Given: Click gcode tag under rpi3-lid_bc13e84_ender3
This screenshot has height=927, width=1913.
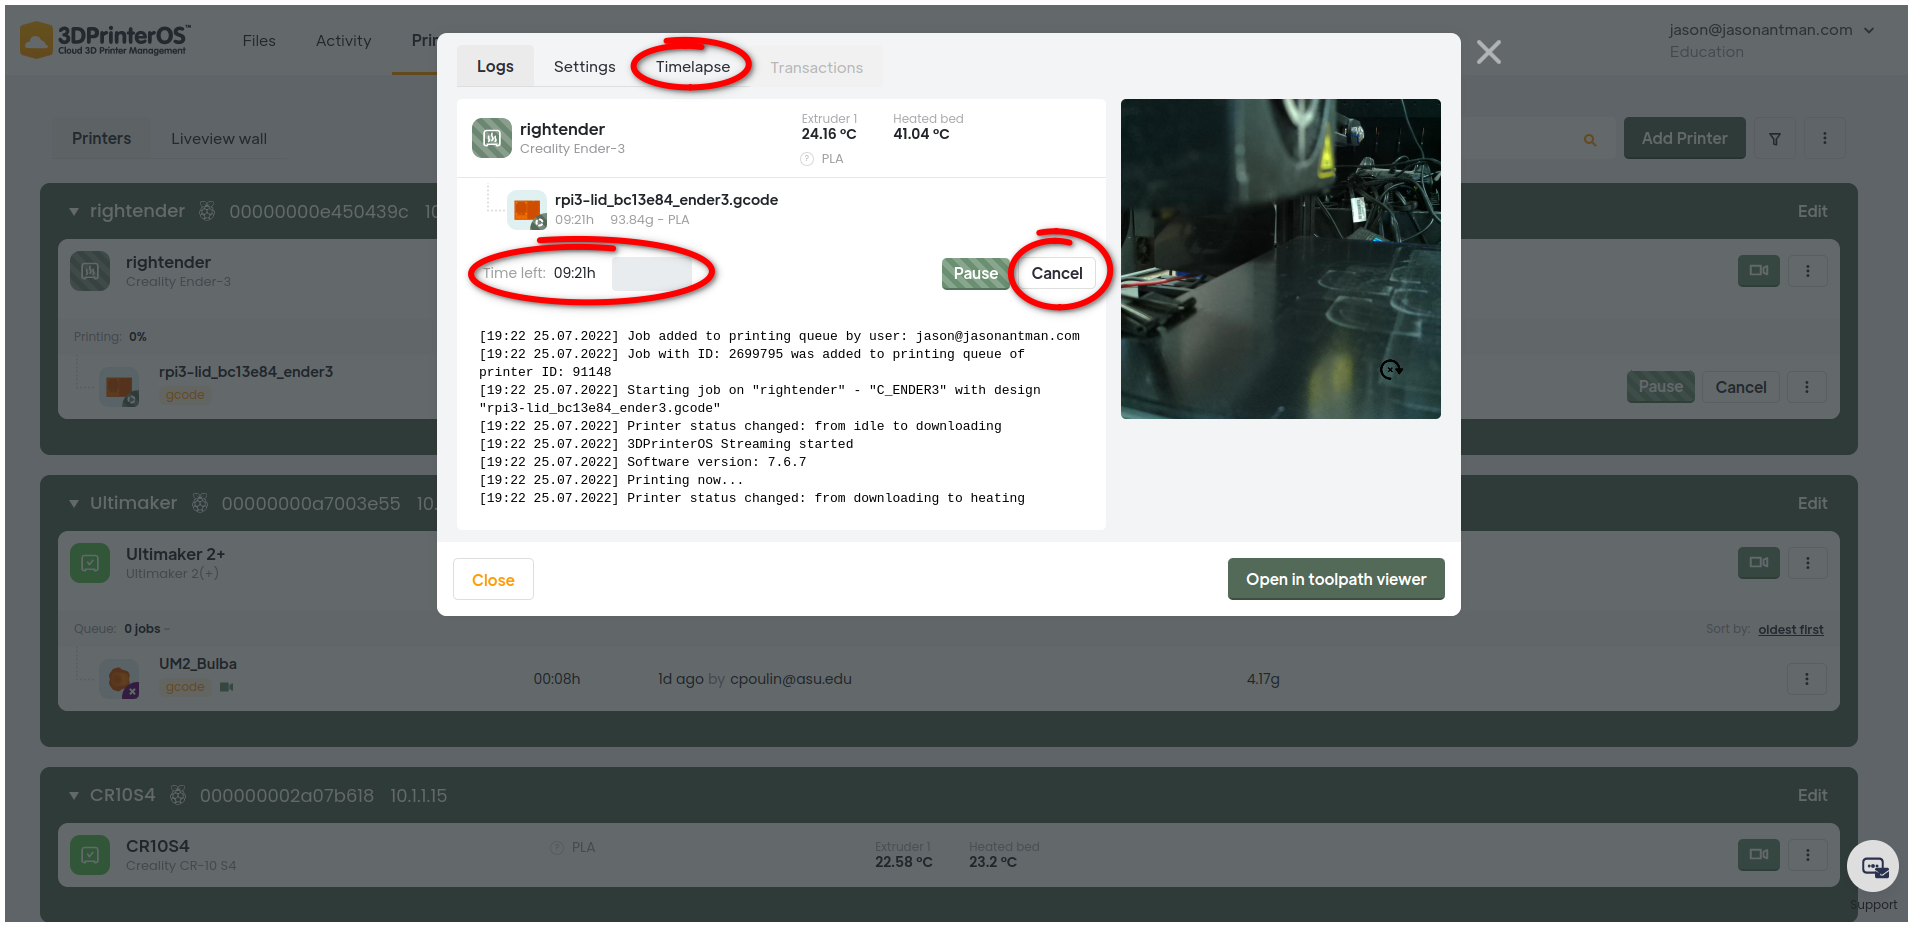Looking at the screenshot, I should coord(185,395).
